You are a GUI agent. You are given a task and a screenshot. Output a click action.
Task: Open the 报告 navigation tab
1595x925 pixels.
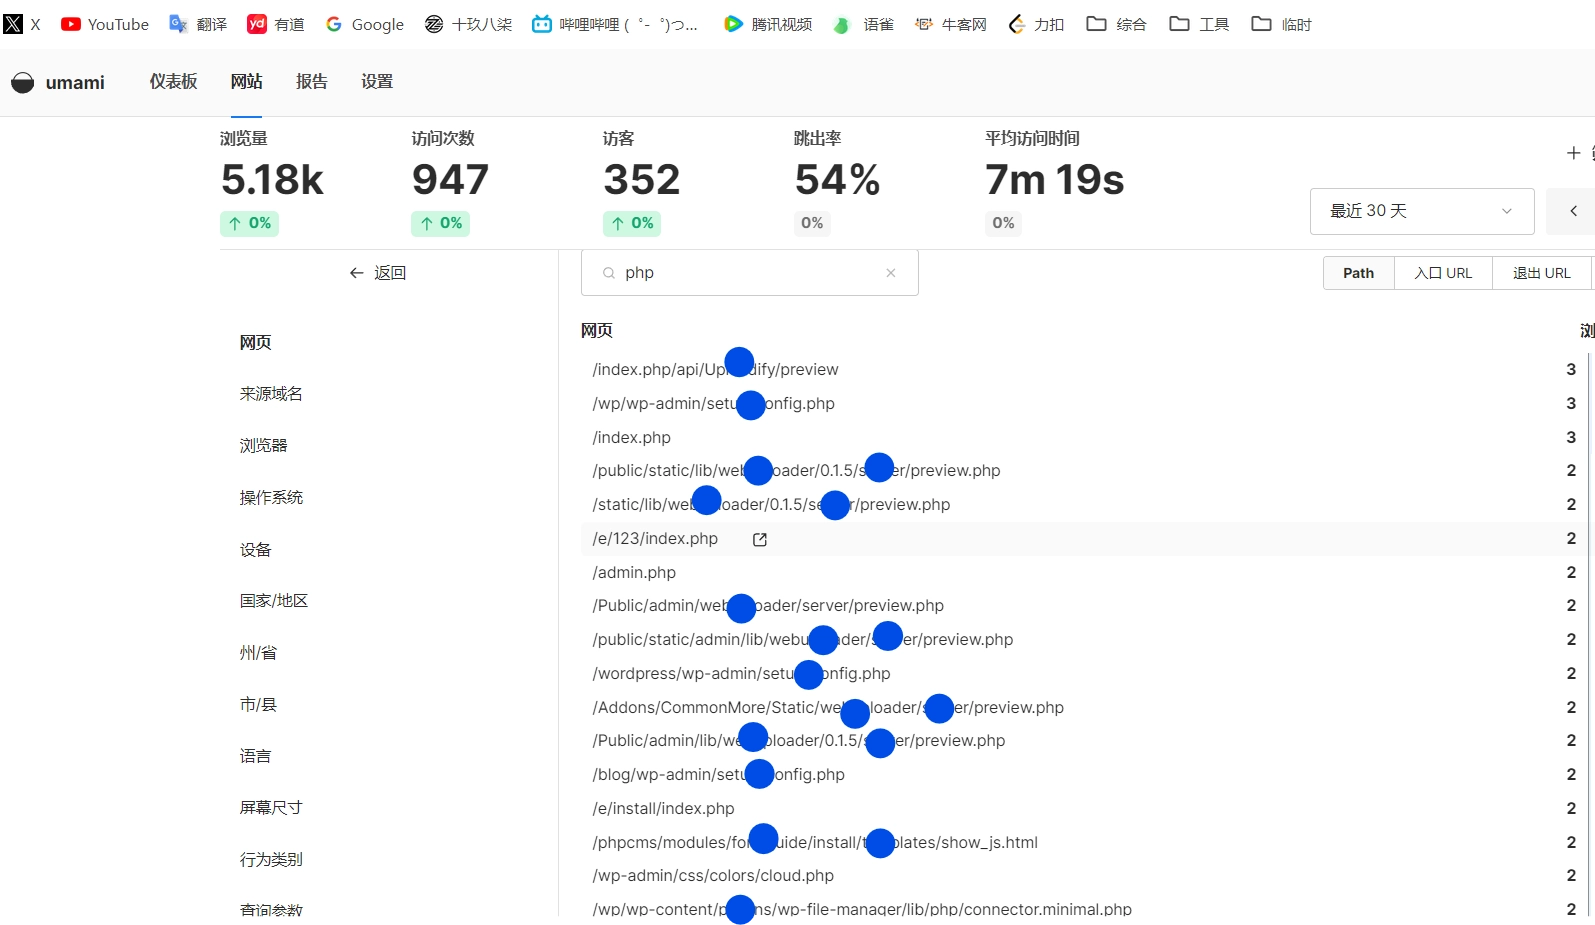(x=311, y=82)
